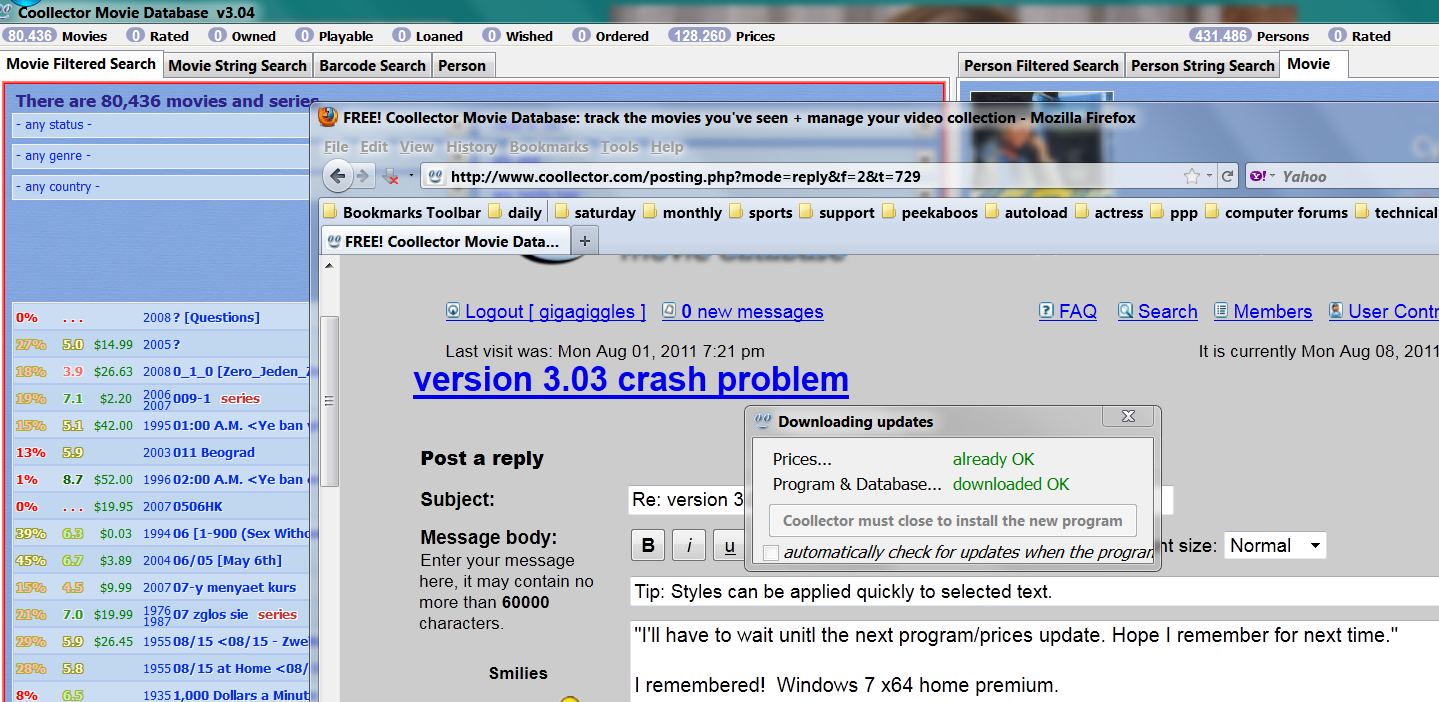Click Logout [ gigagiggles ] link

tap(555, 312)
